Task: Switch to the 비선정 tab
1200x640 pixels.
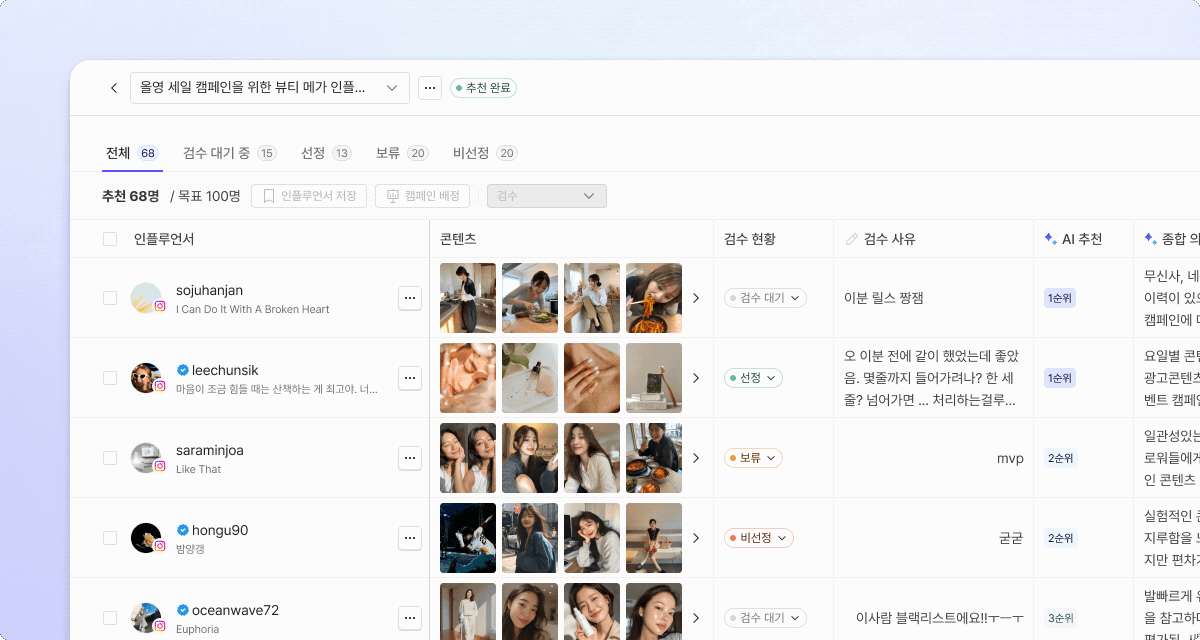Action: coord(485,153)
